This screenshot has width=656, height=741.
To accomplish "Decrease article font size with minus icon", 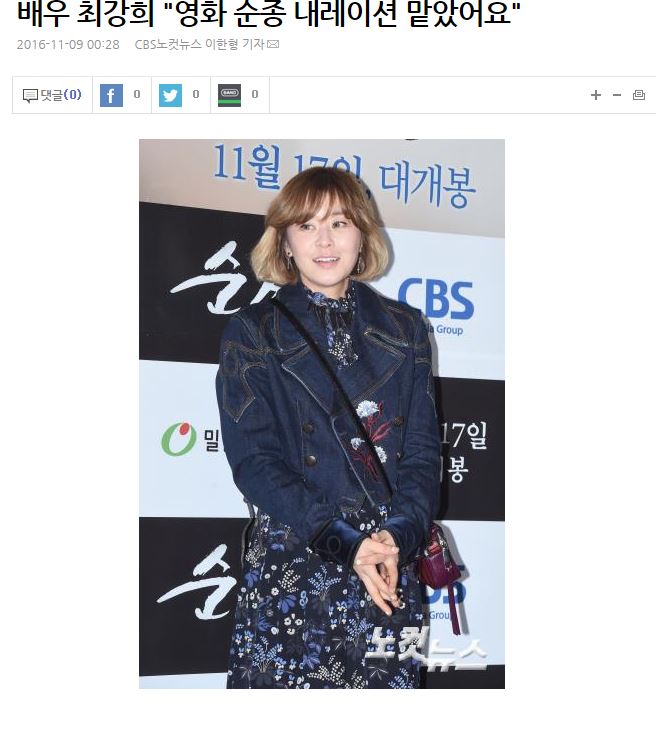I will pyautogui.click(x=617, y=95).
